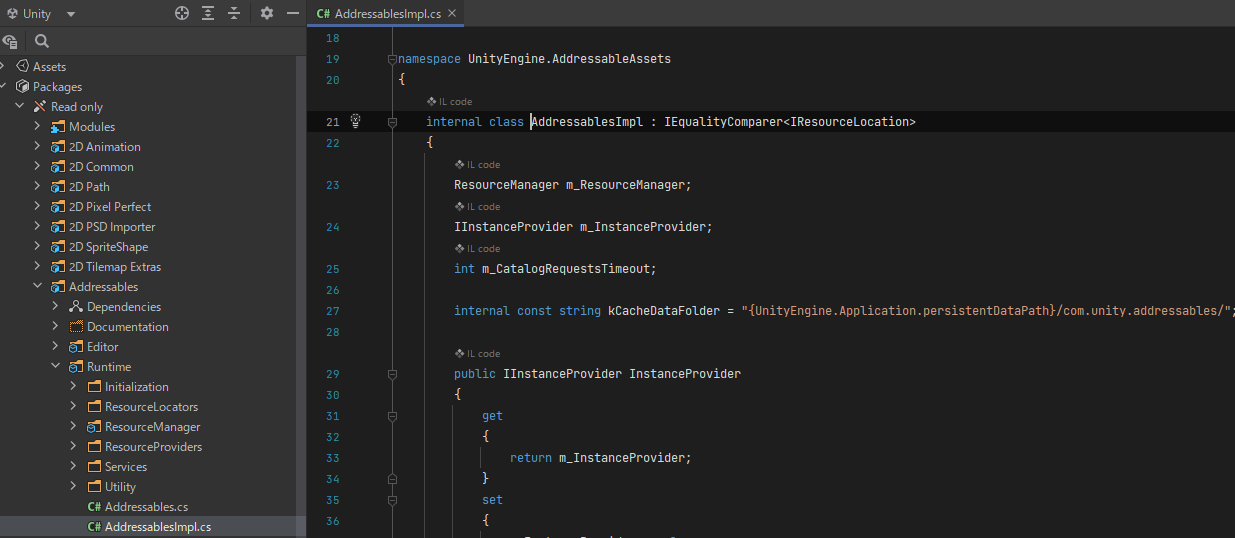Select the Services folder

click(126, 466)
